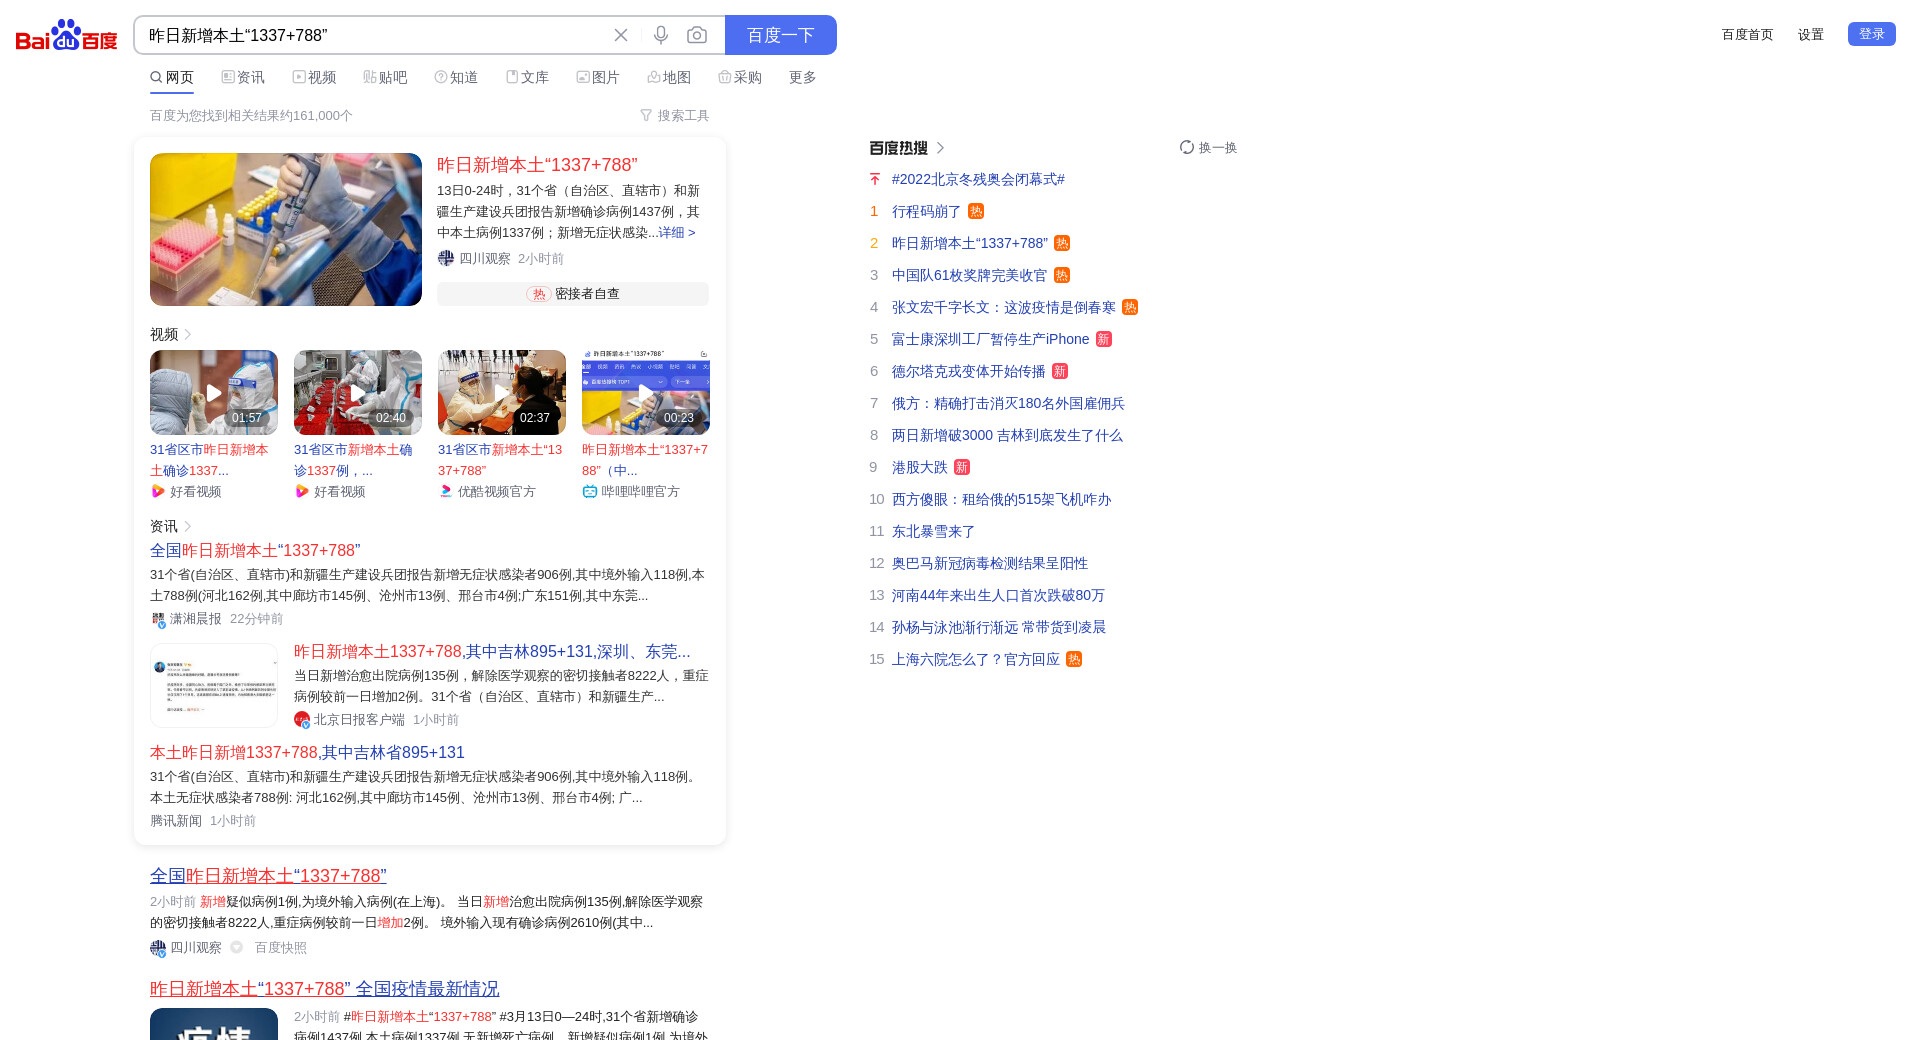The height and width of the screenshot is (1040, 1920).
Task: Open the 地图 tab
Action: click(669, 77)
